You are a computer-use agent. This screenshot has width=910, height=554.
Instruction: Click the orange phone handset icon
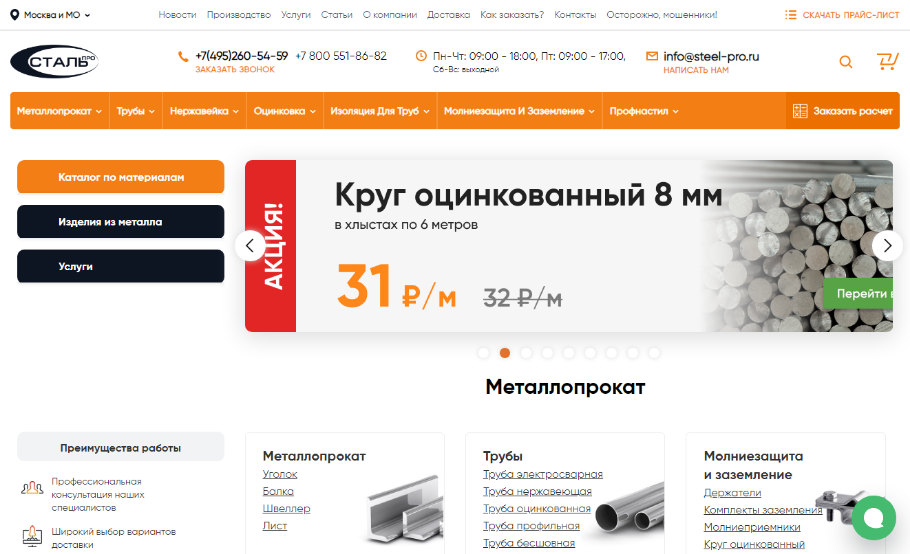(x=183, y=56)
